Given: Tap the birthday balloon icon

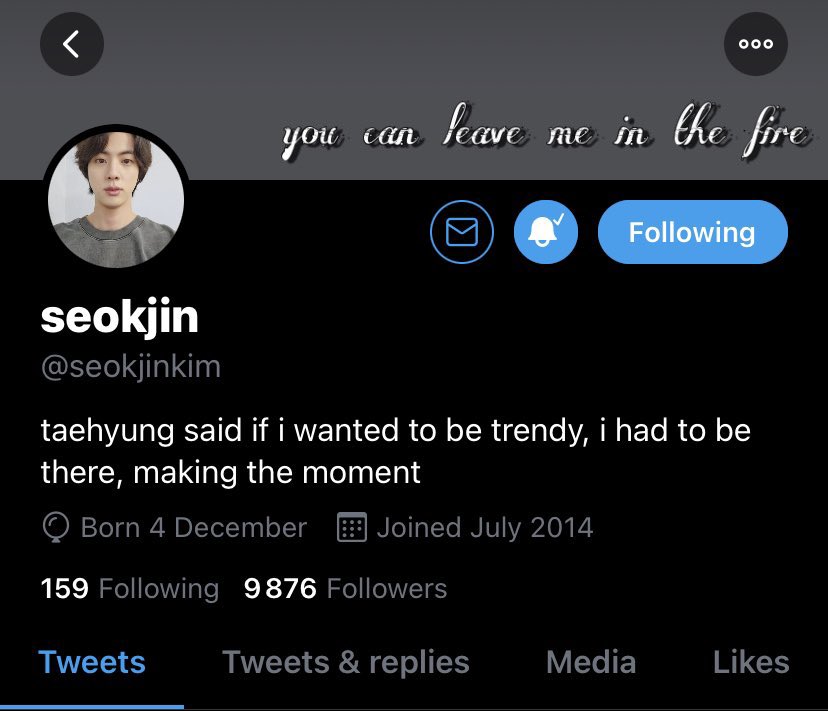Looking at the screenshot, I should click(55, 527).
